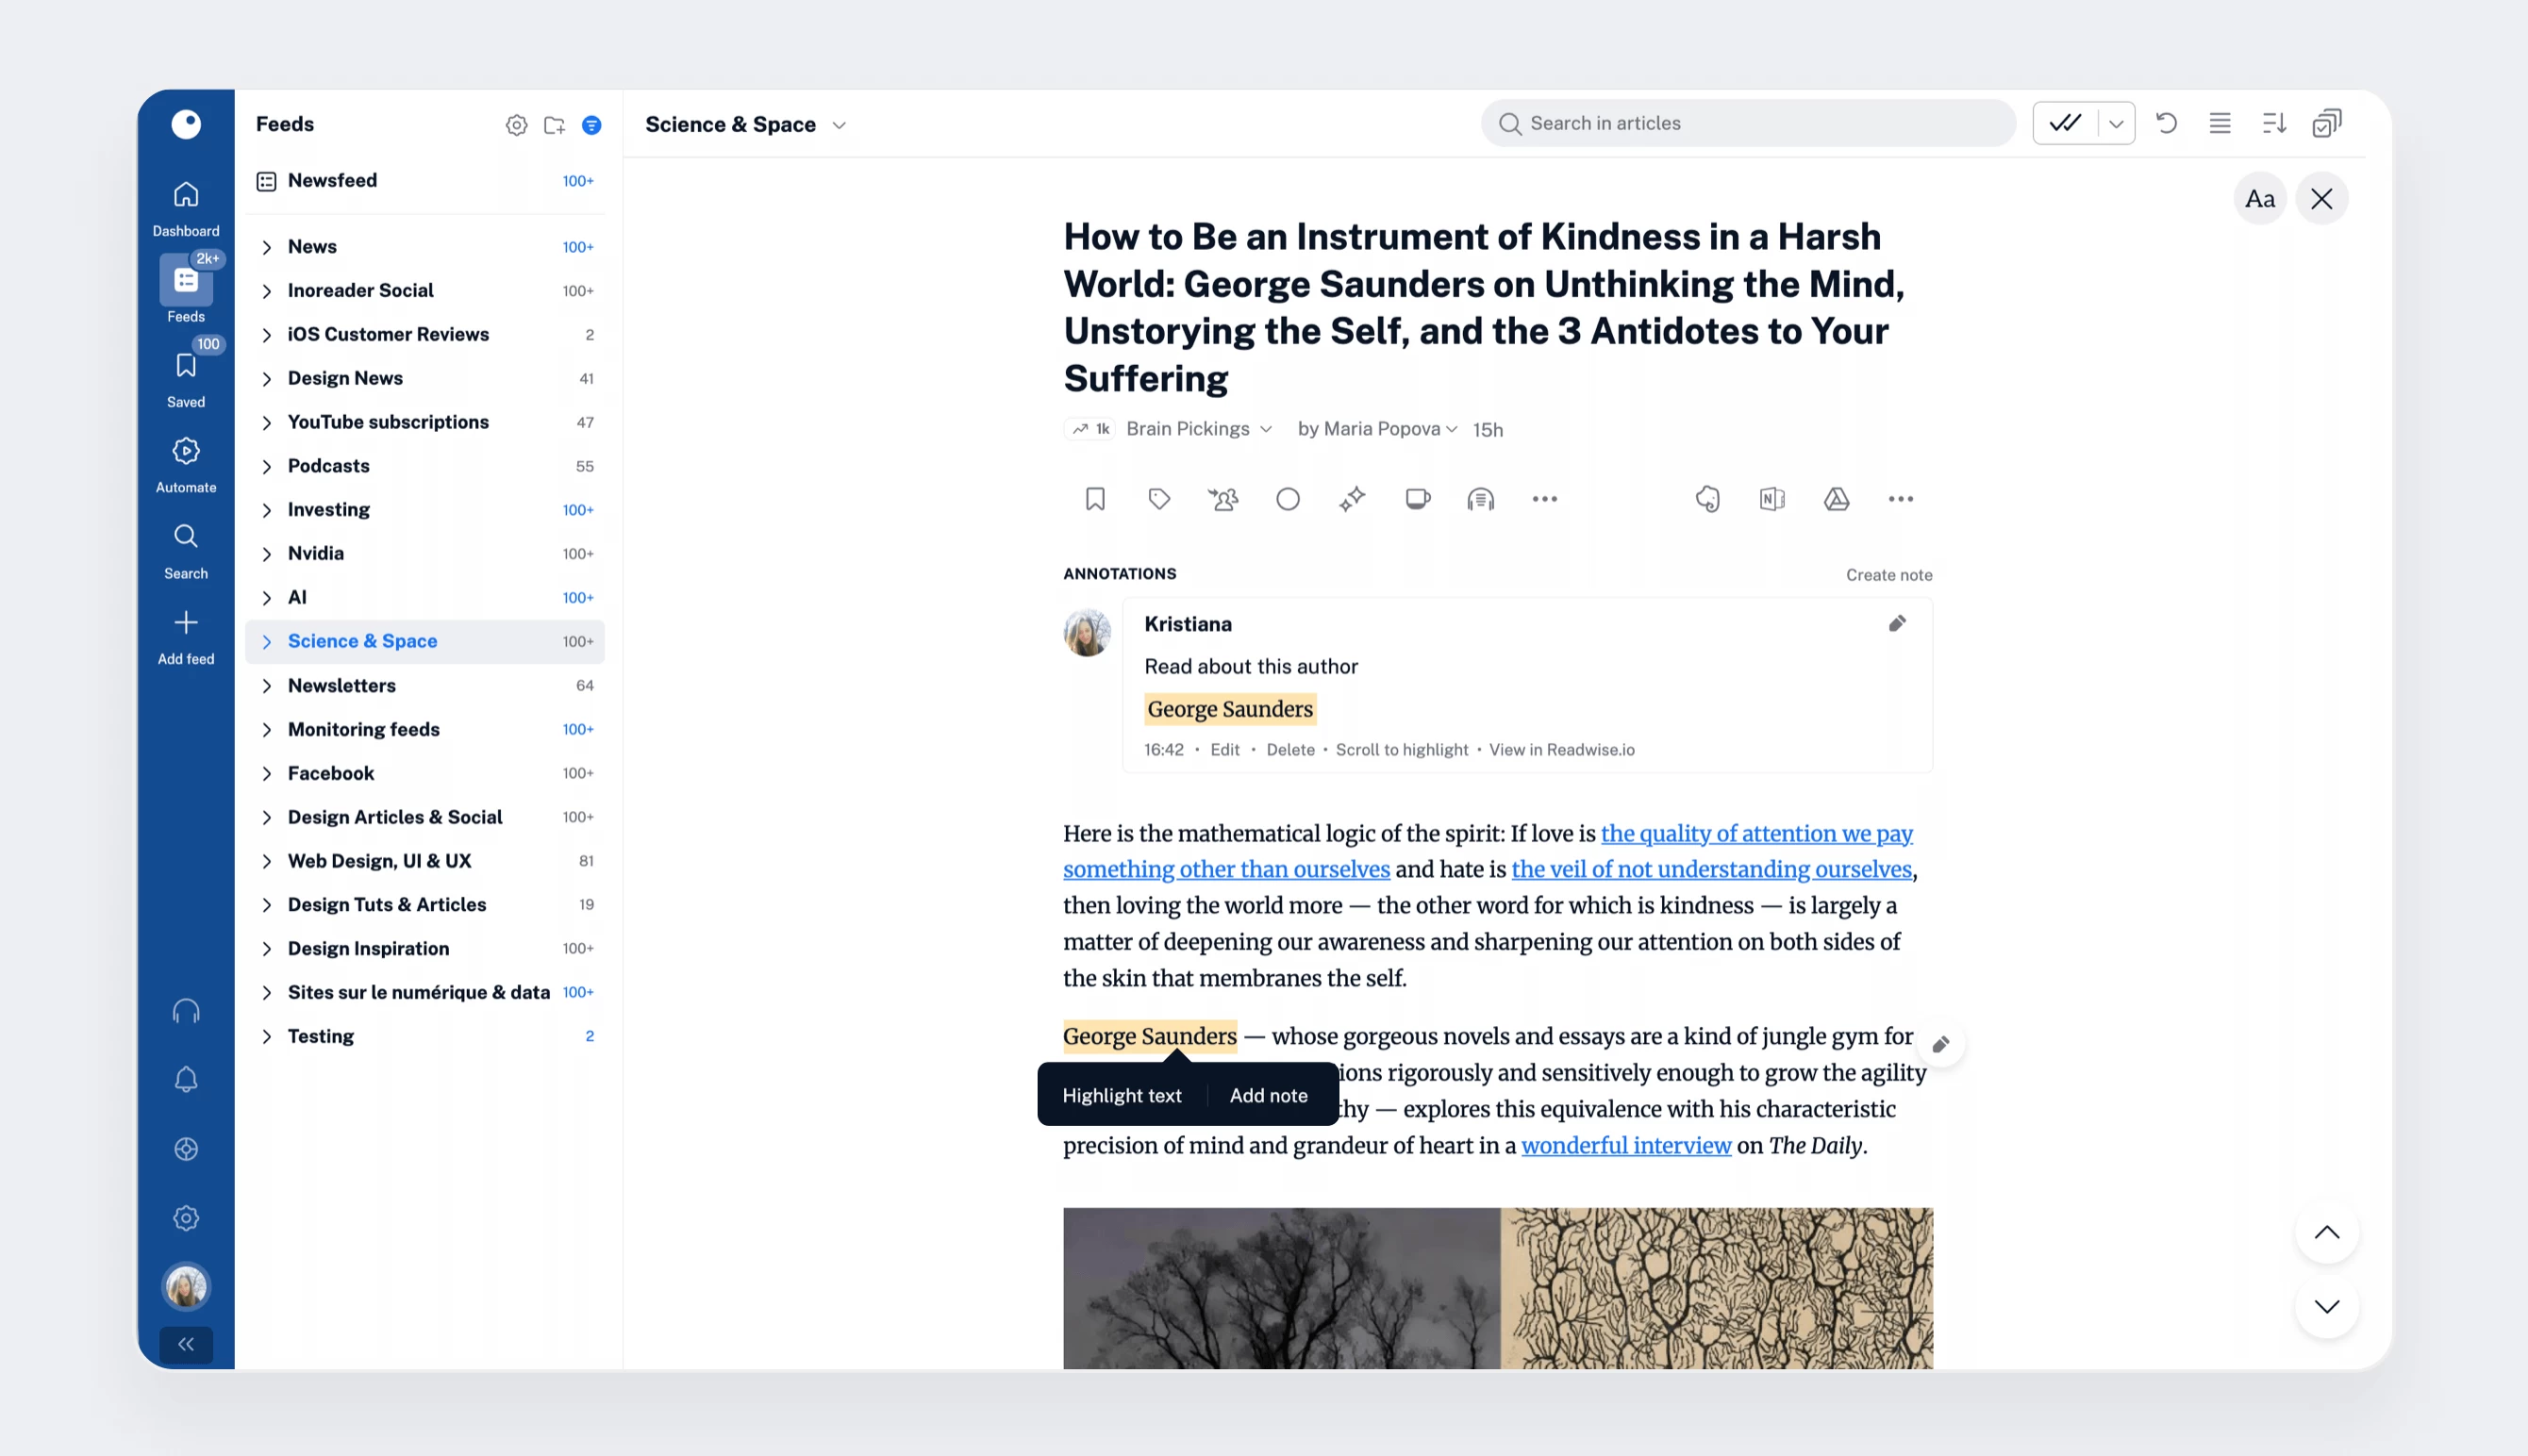The height and width of the screenshot is (1456, 2528).
Task: Expand the Design News folder
Action: [267, 378]
